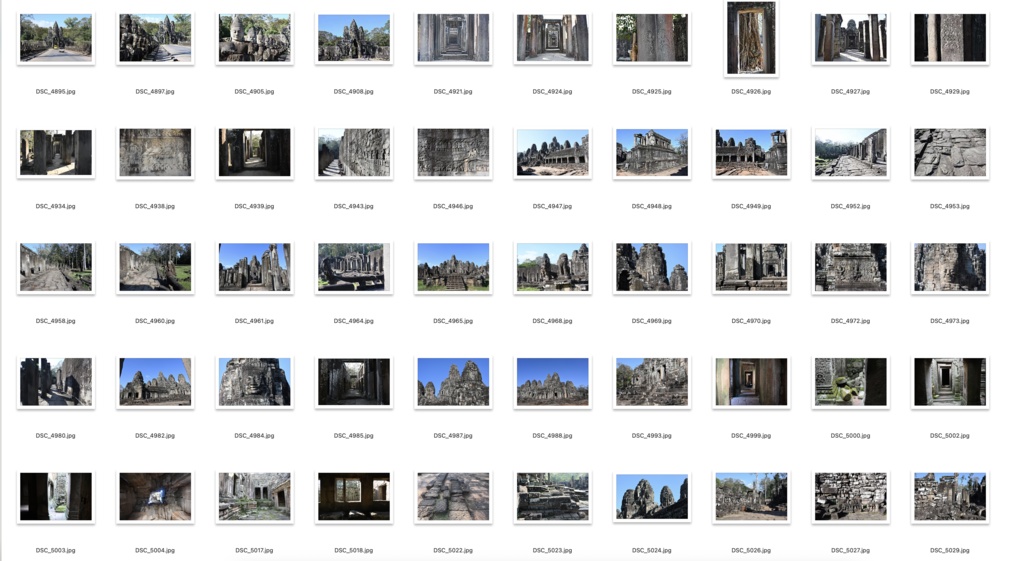The image size is (1024, 561).
Task: Select the DSC_4908.jpg photo thumbnail
Action: click(x=353, y=38)
